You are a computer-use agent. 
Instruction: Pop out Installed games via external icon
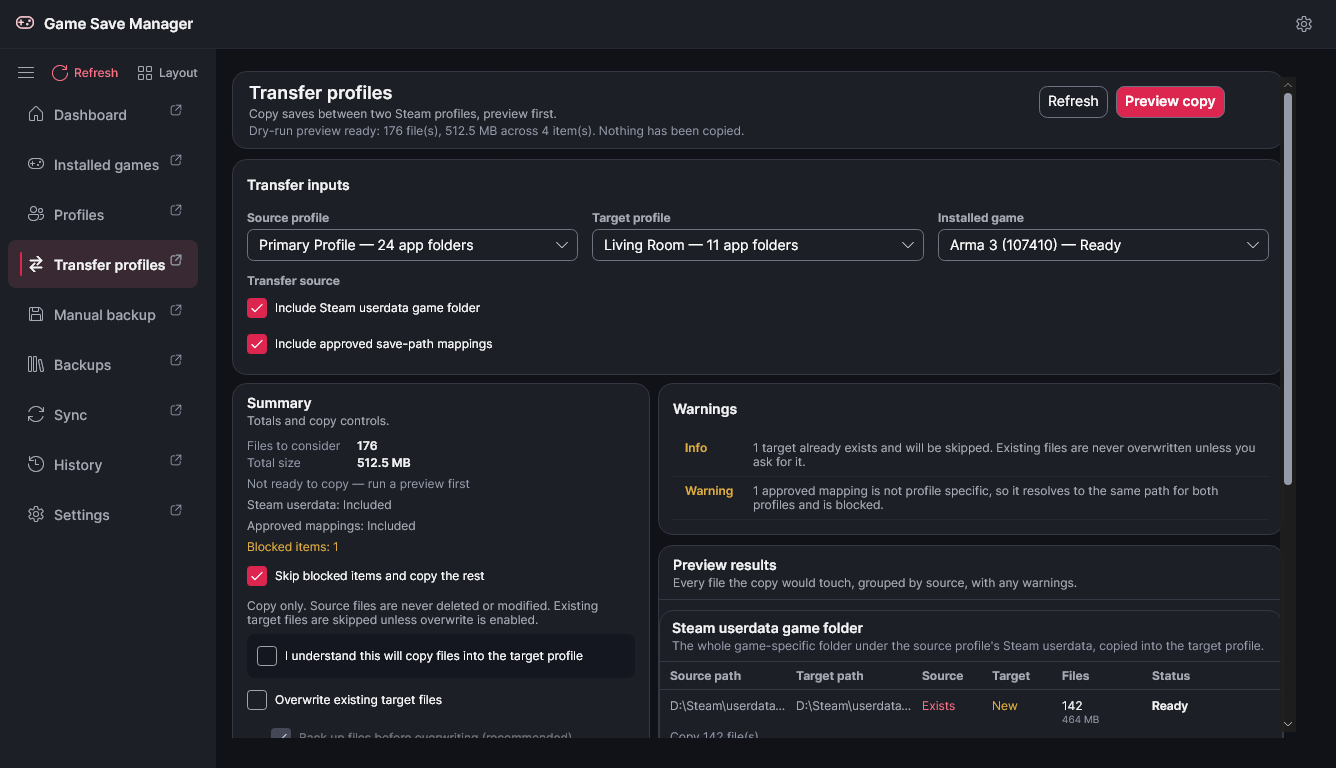click(176, 160)
